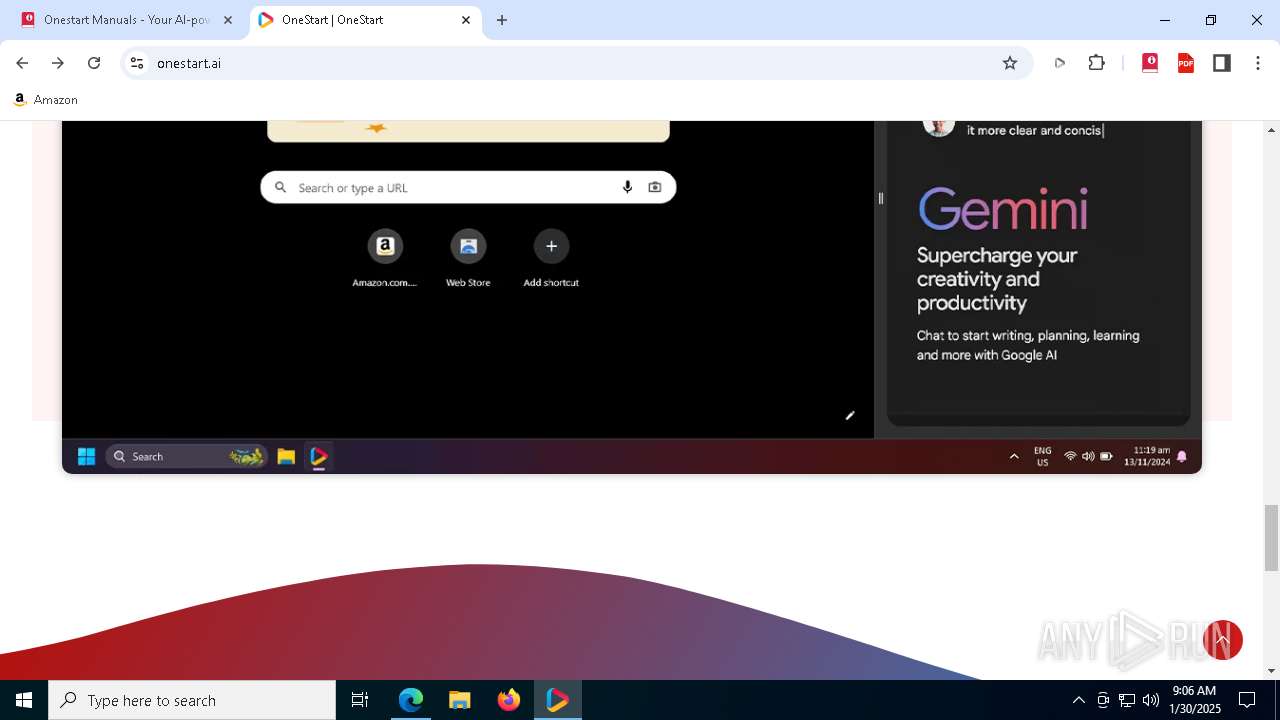
Task: Click the system clock showing 9:06 AM
Action: point(1195,700)
